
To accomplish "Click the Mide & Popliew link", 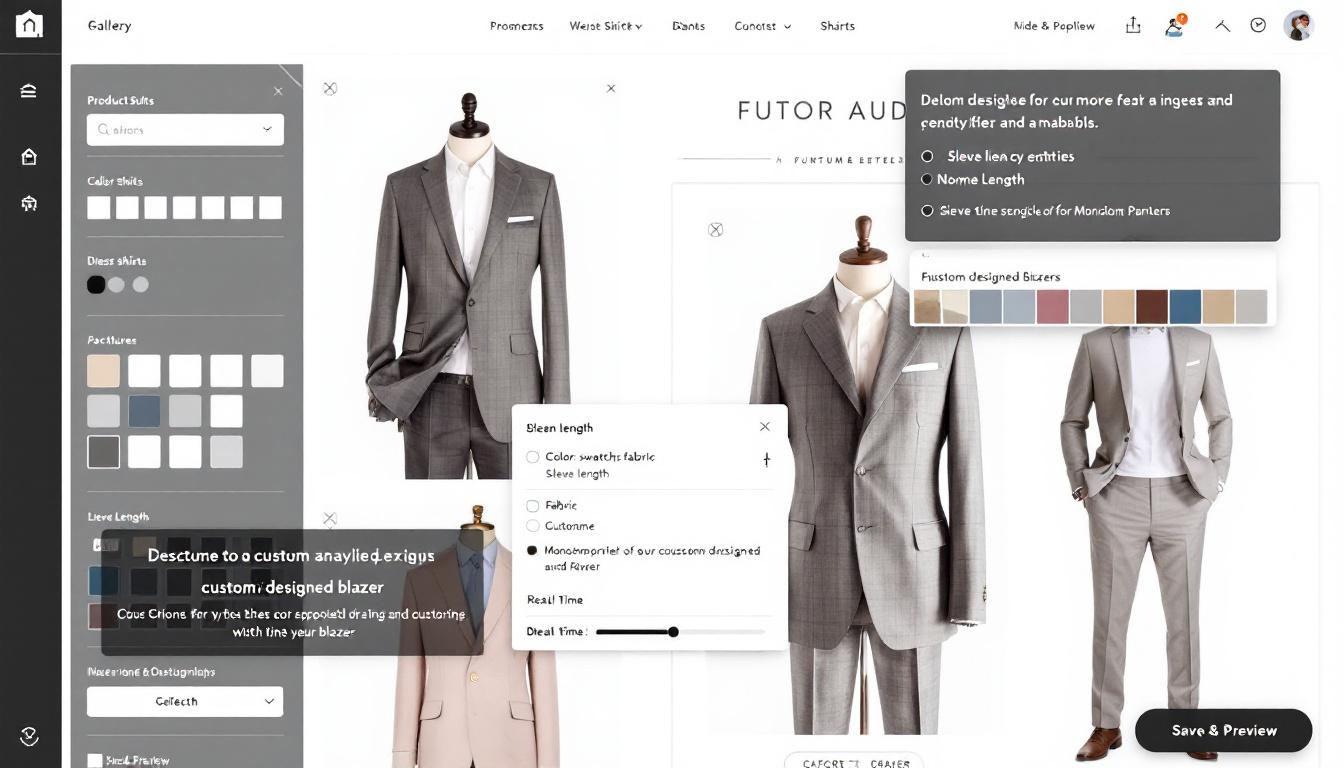I will point(1054,26).
